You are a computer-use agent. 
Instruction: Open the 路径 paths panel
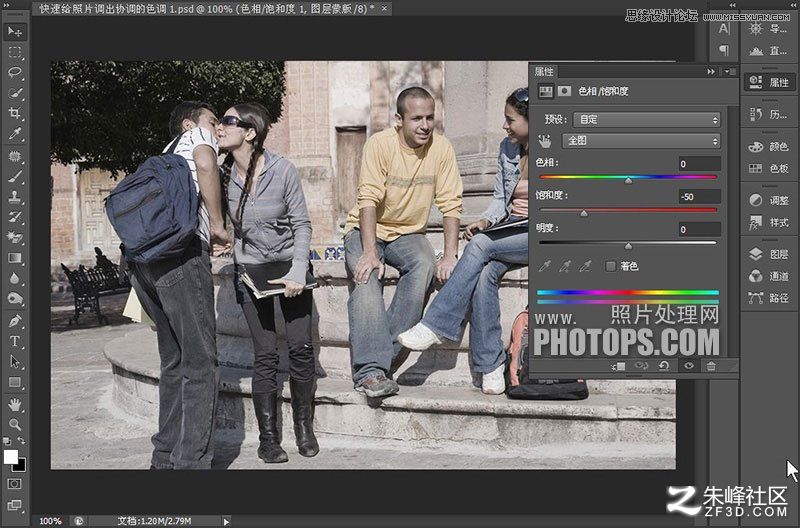[769, 298]
